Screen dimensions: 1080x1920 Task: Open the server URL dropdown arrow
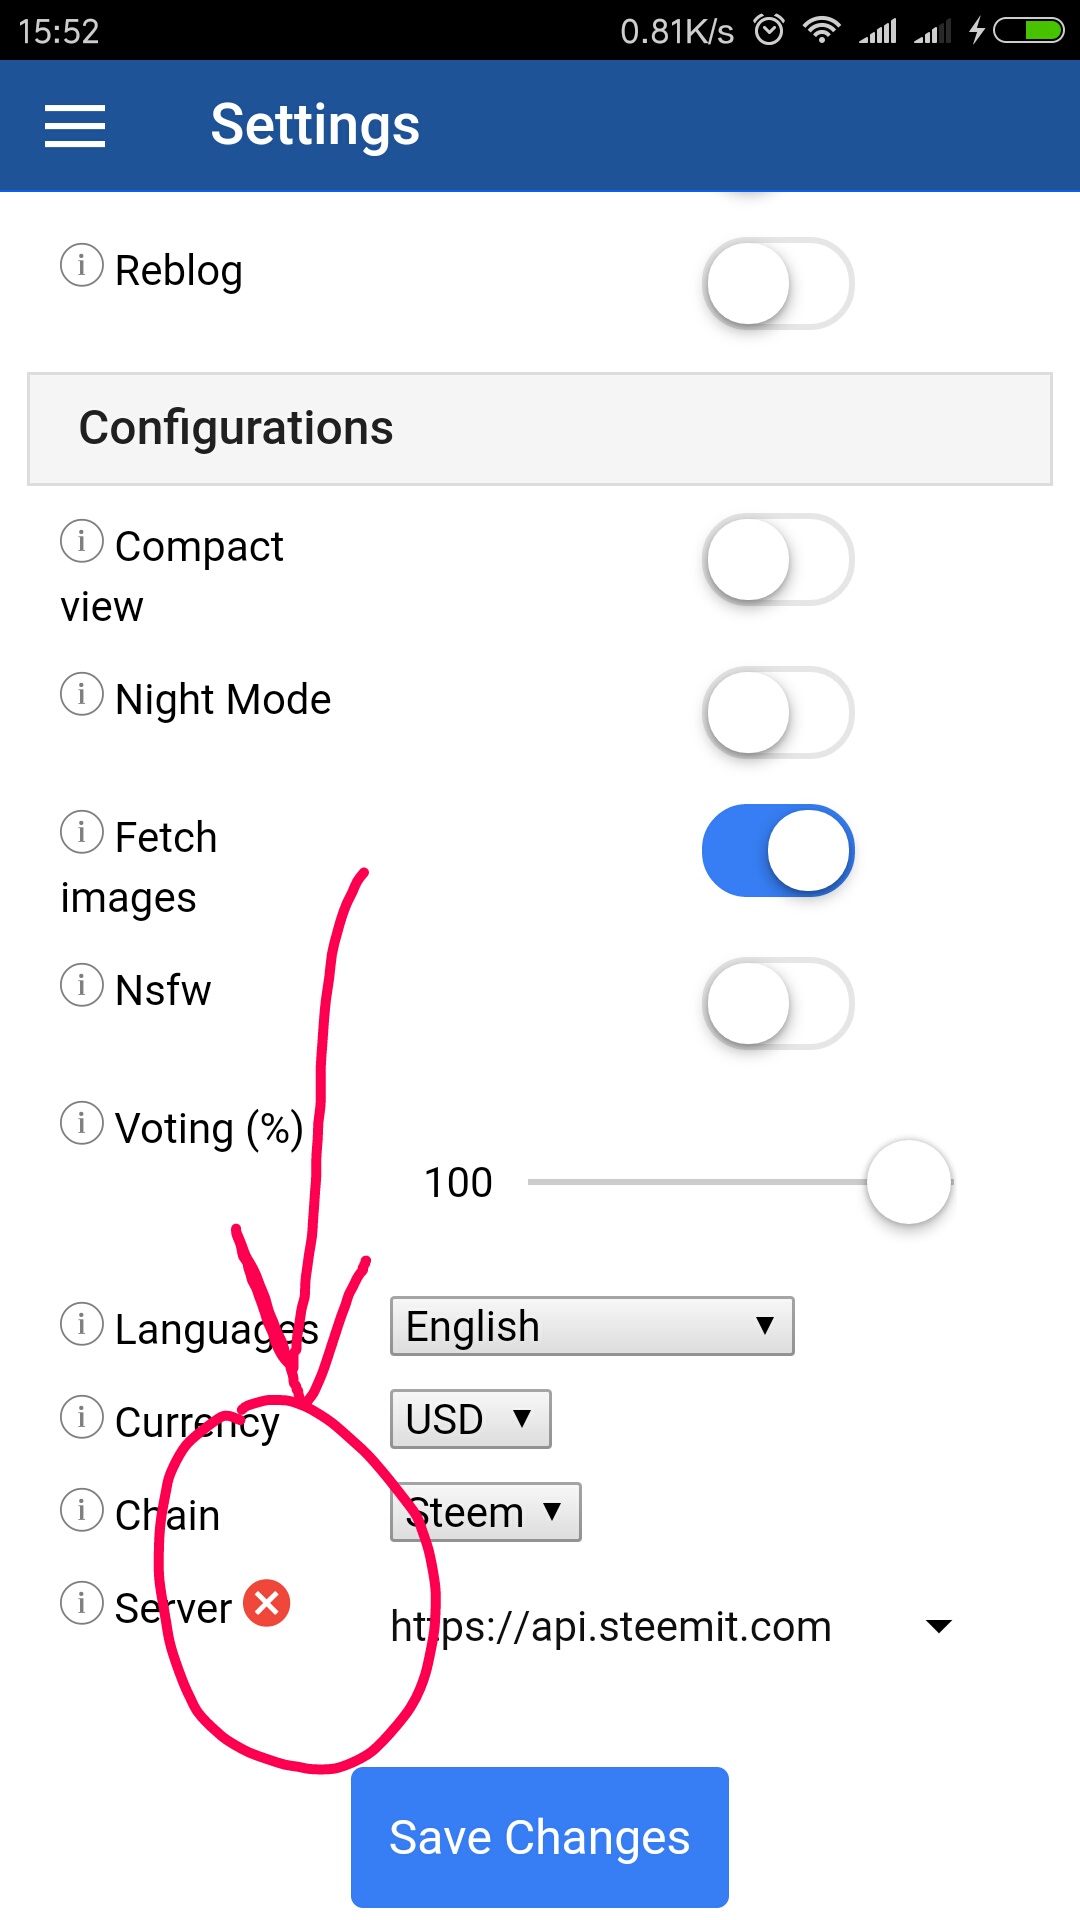(x=938, y=1627)
